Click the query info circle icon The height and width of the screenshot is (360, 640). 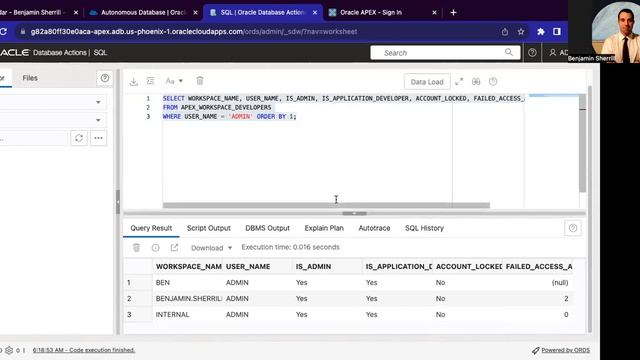156,247
